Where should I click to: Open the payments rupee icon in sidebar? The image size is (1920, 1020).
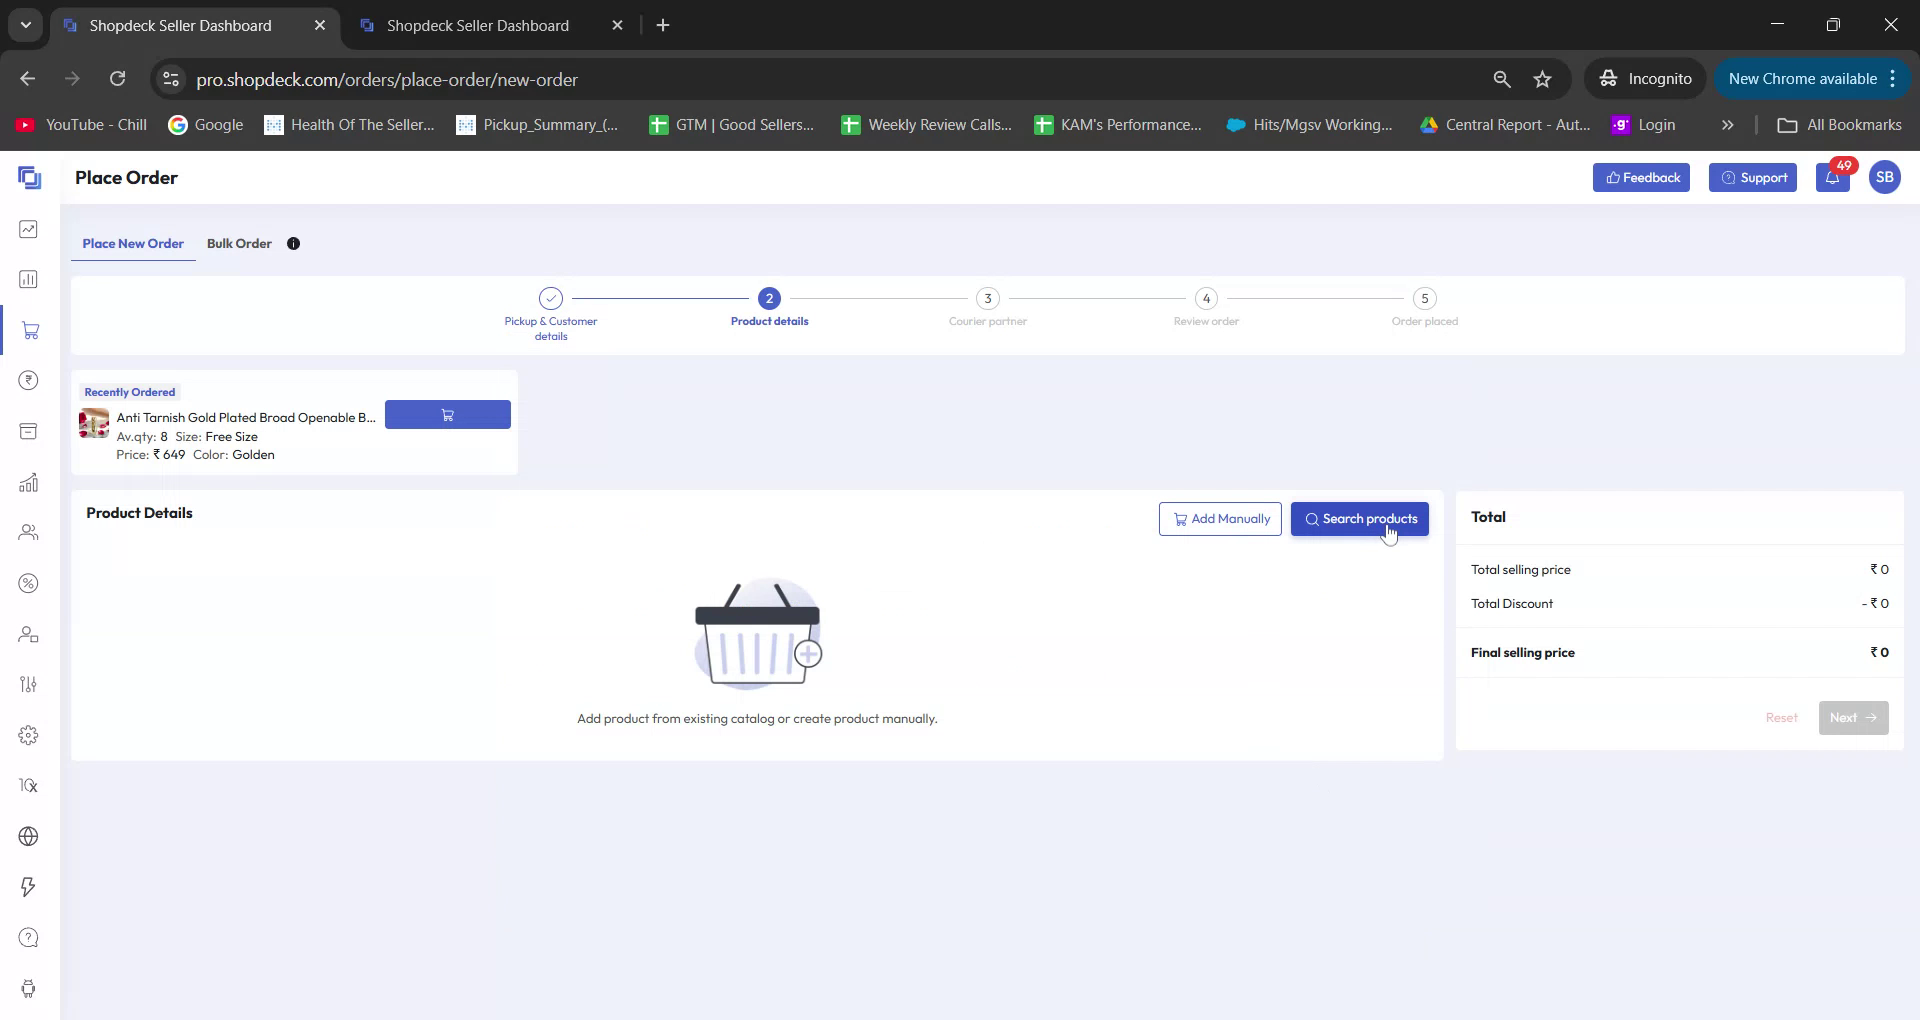coord(29,380)
